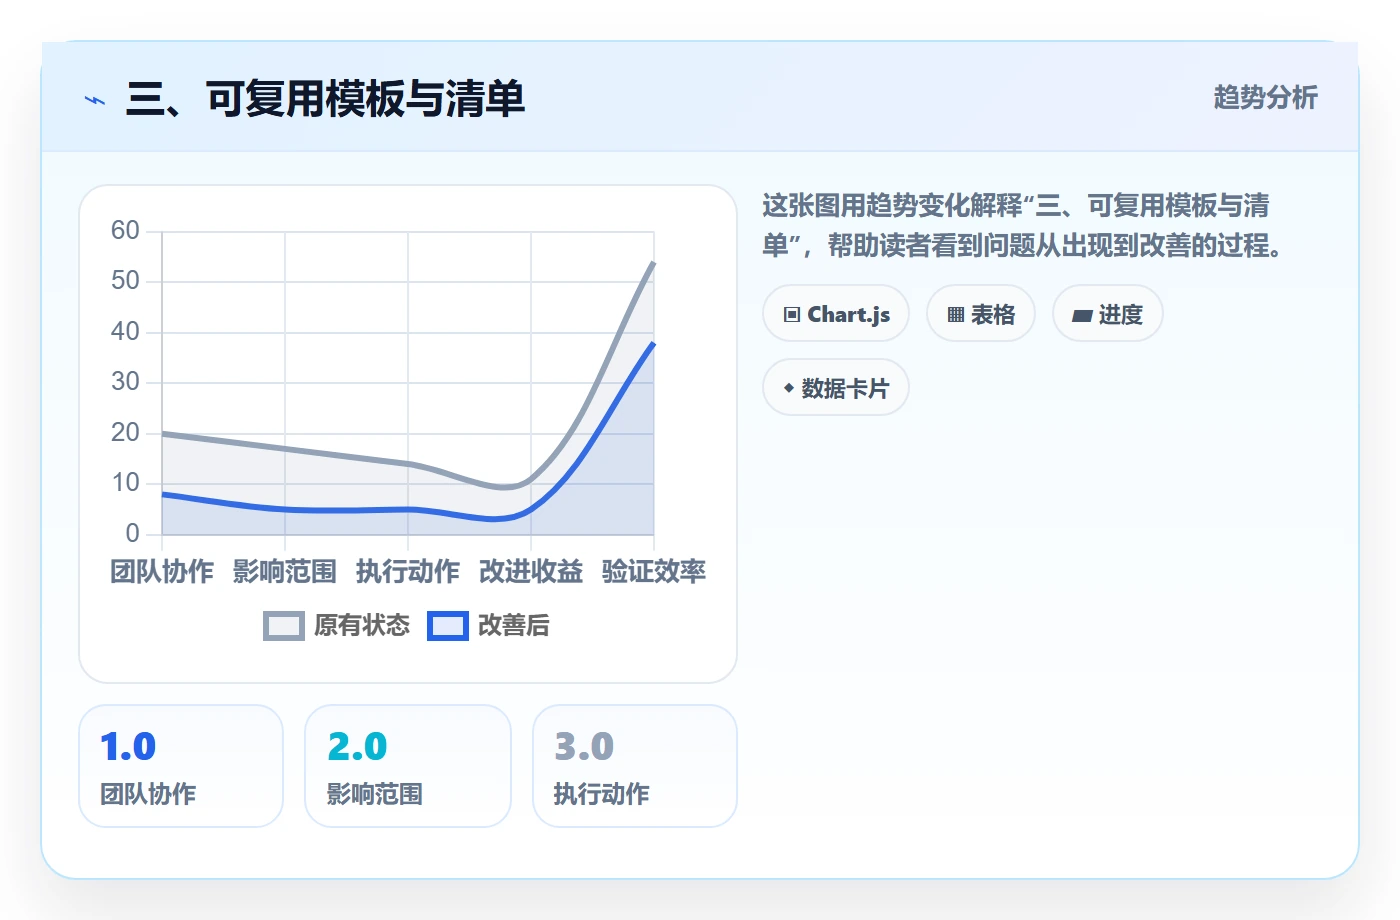The height and width of the screenshot is (920, 1400).
Task: Click the 进度 tag label text
Action: point(1121,315)
